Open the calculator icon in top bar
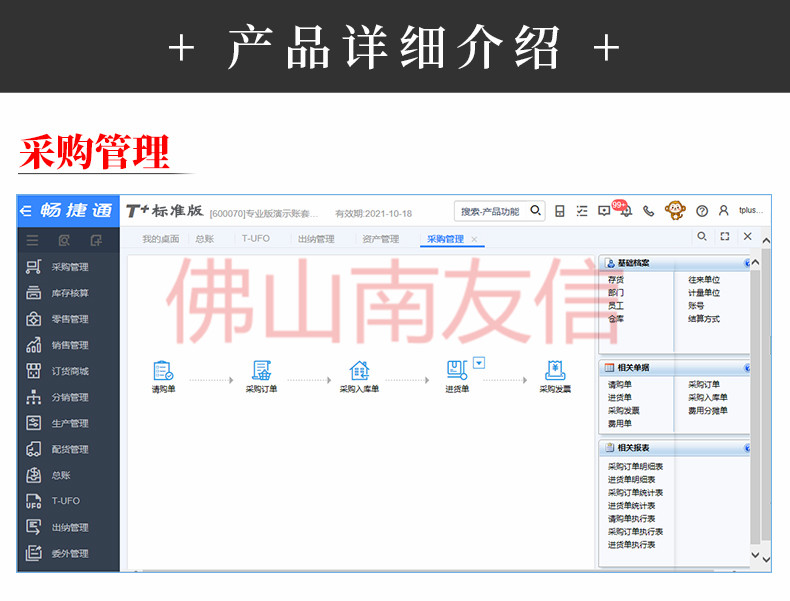The image size is (790, 601). (x=559, y=211)
